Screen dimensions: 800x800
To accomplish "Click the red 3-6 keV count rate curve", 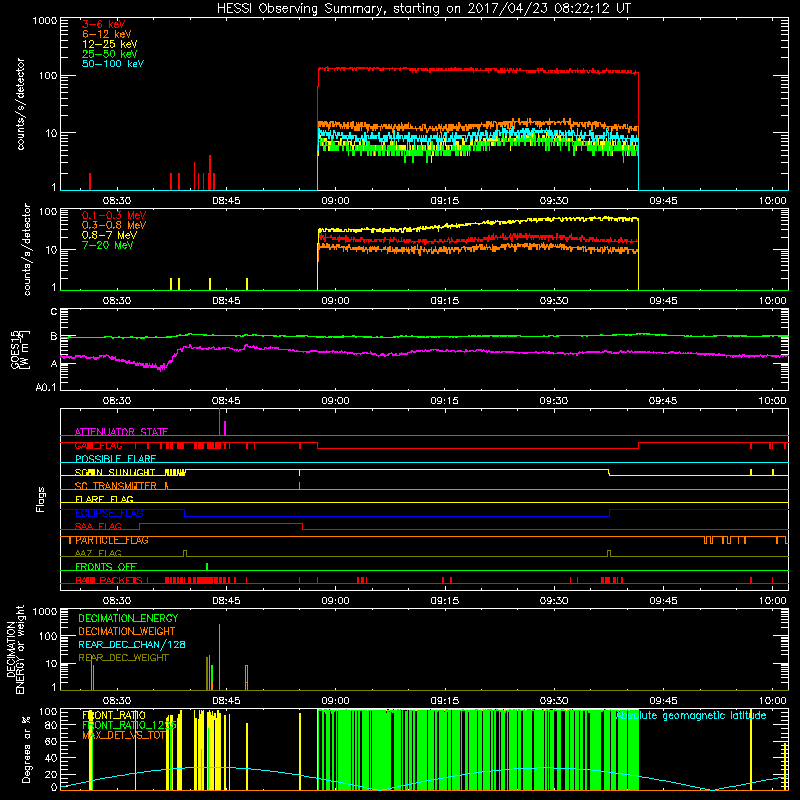I will click(x=478, y=70).
